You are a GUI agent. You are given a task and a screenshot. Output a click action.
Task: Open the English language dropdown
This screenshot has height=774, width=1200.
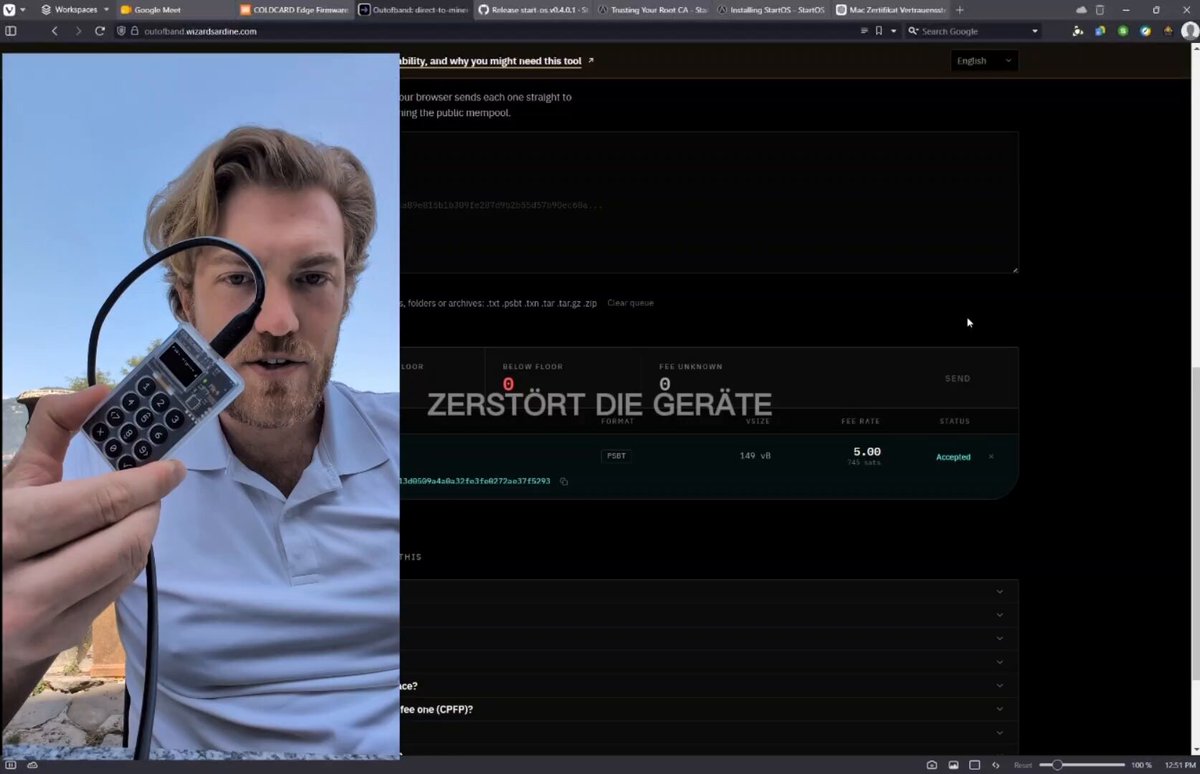984,61
